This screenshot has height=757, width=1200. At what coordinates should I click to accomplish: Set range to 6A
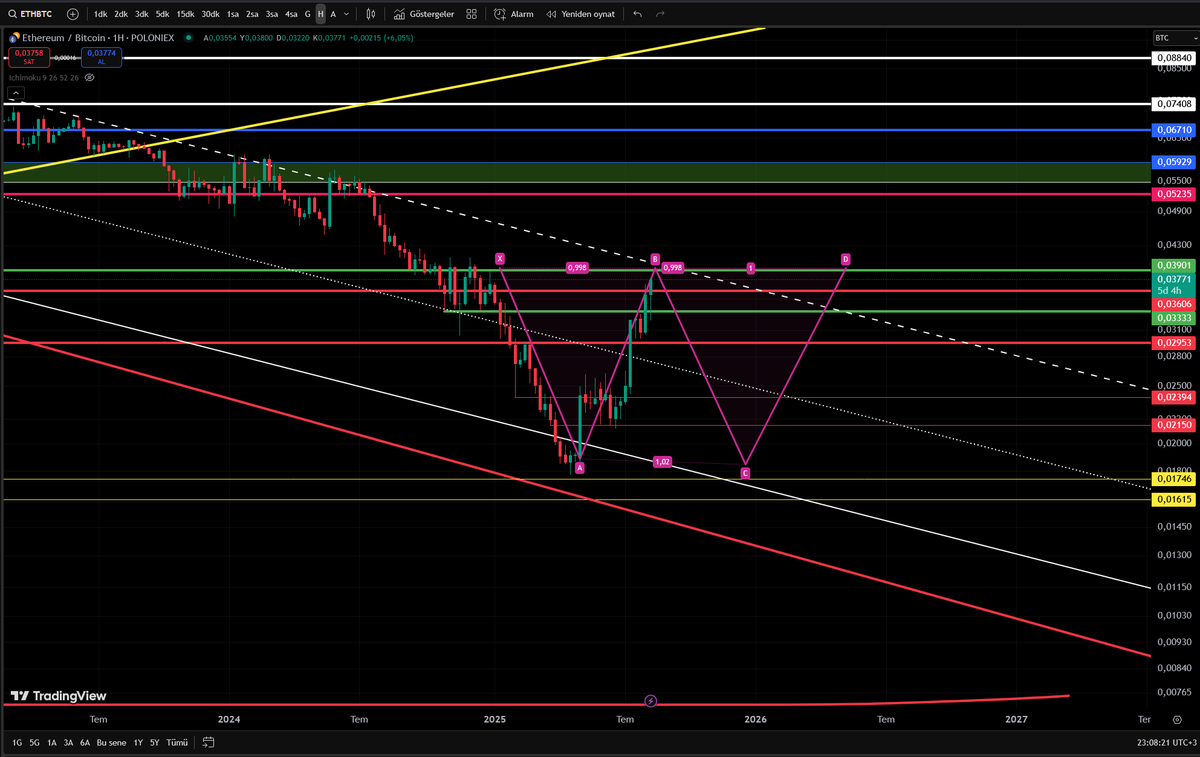tap(85, 743)
